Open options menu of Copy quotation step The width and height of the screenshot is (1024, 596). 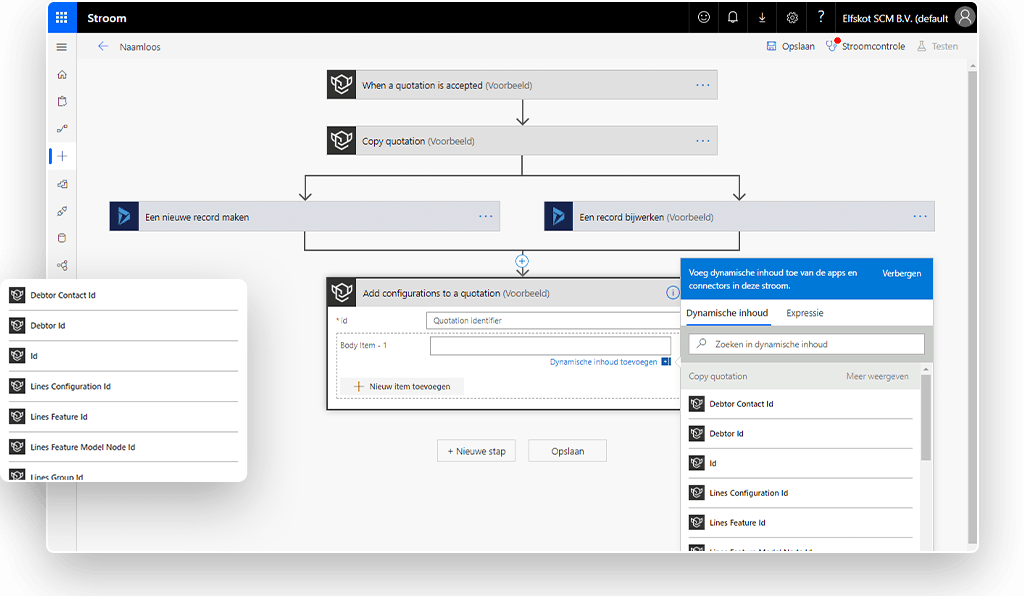tap(703, 141)
